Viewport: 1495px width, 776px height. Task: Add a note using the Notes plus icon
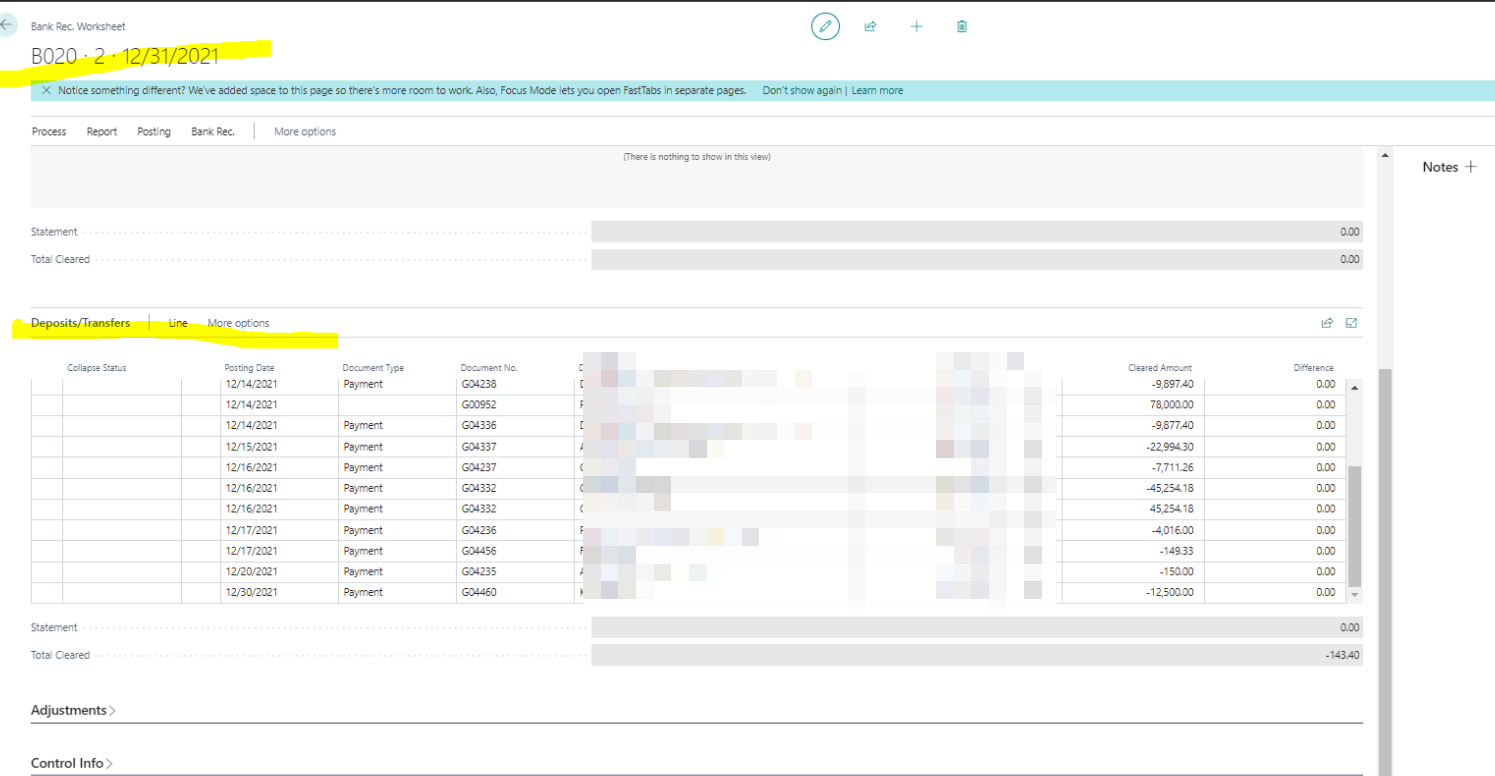click(x=1472, y=166)
